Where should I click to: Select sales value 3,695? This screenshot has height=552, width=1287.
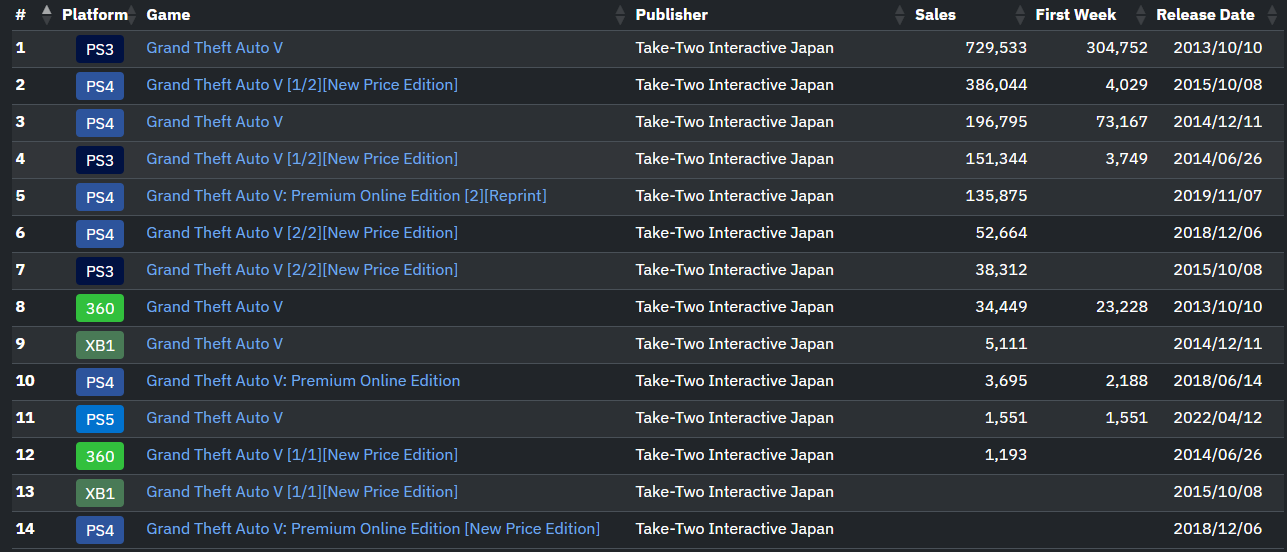point(1006,381)
